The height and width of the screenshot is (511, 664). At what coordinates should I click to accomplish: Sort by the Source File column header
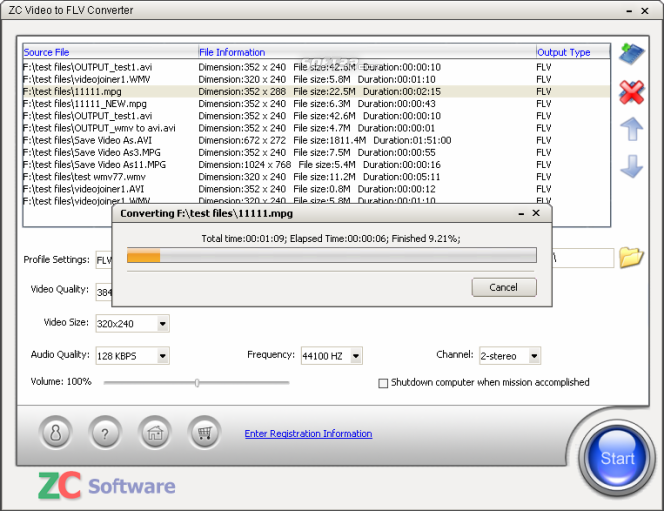(110, 52)
